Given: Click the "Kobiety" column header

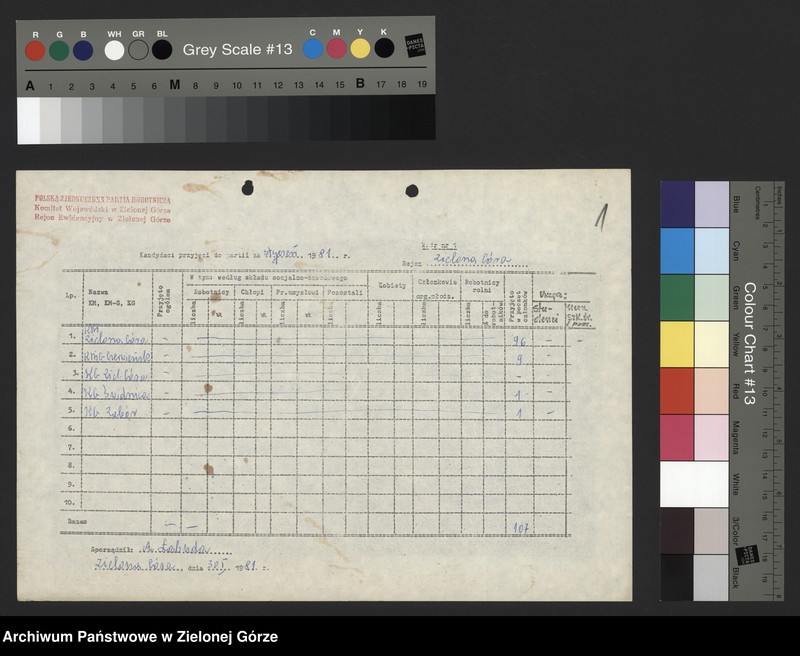Looking at the screenshot, I should pyautogui.click(x=392, y=286).
